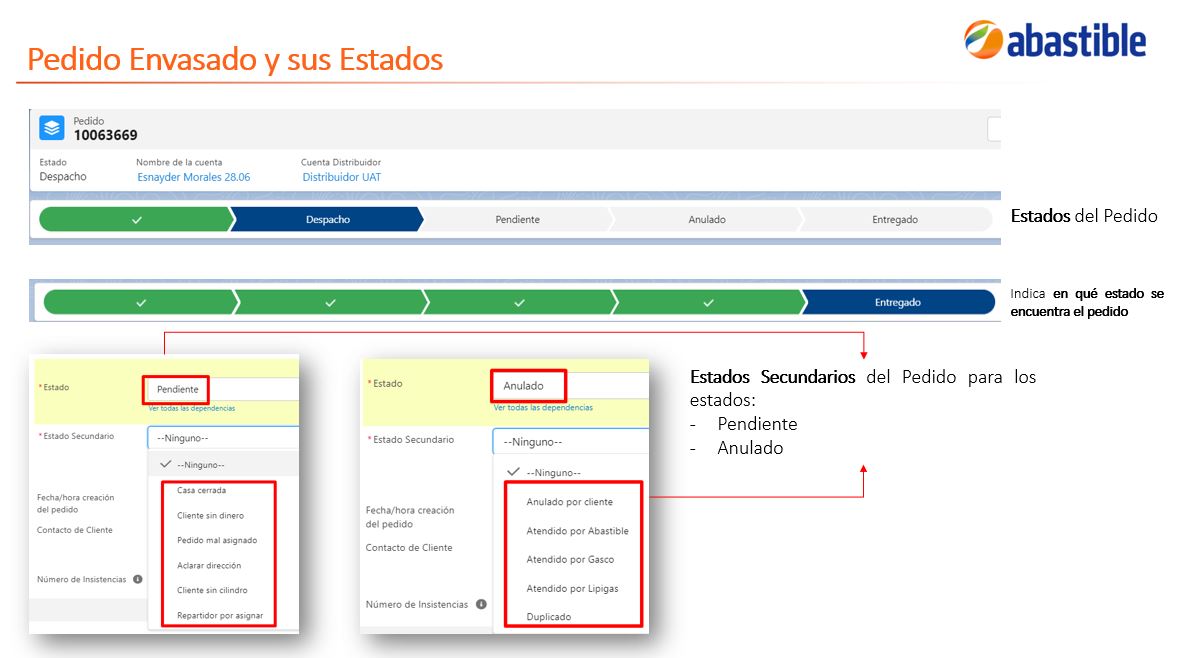Choose Atendido por Gasco option
The height and width of the screenshot is (658, 1179).
[570, 559]
